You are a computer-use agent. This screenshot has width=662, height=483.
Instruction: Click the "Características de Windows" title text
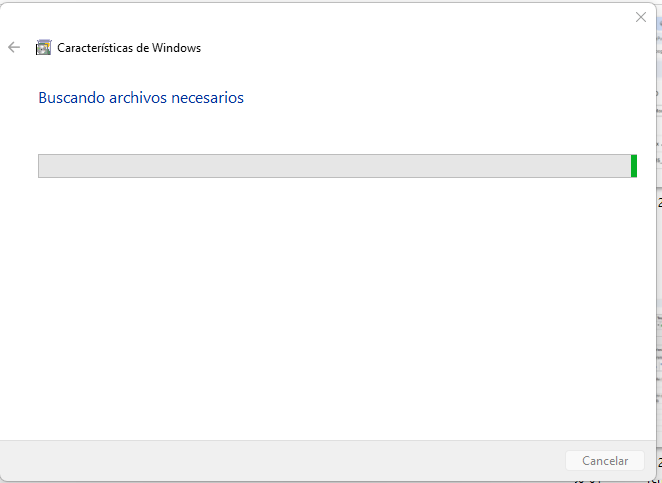tap(129, 47)
